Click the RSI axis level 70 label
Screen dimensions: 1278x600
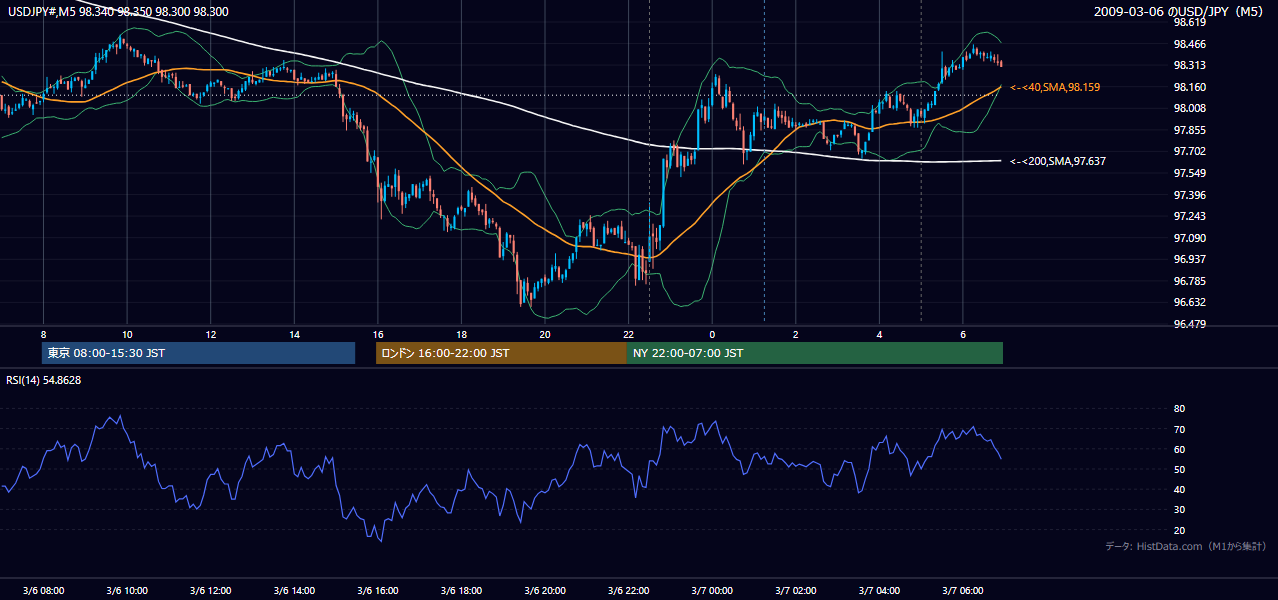click(x=1179, y=429)
